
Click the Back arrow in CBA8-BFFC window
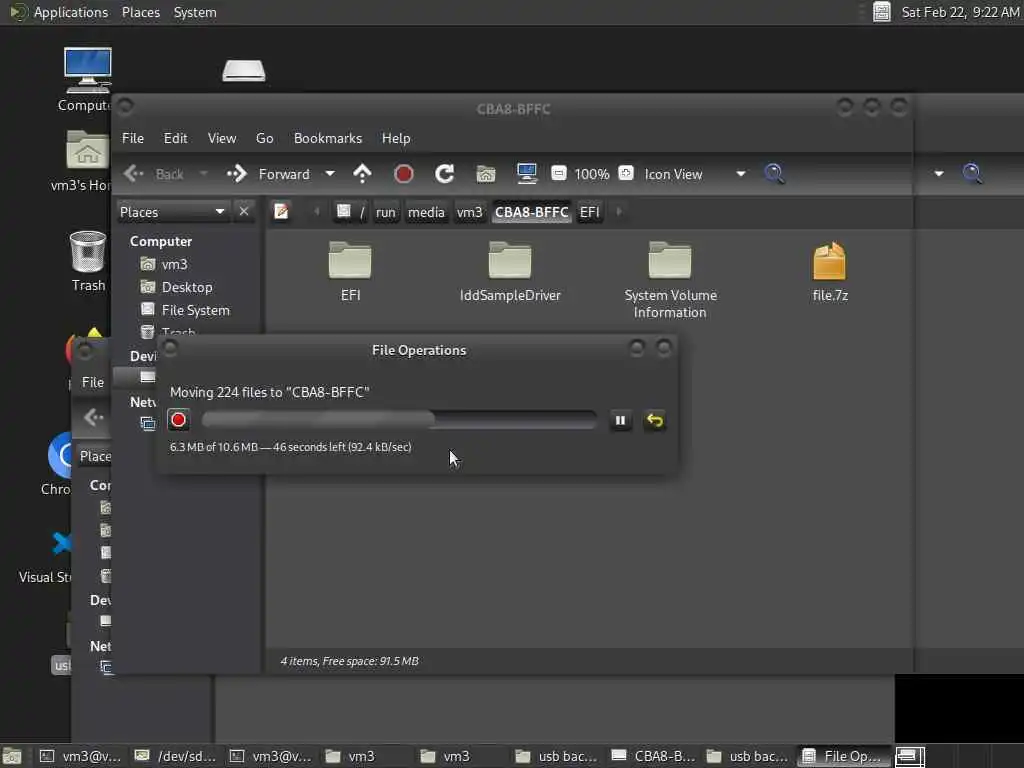pos(134,174)
